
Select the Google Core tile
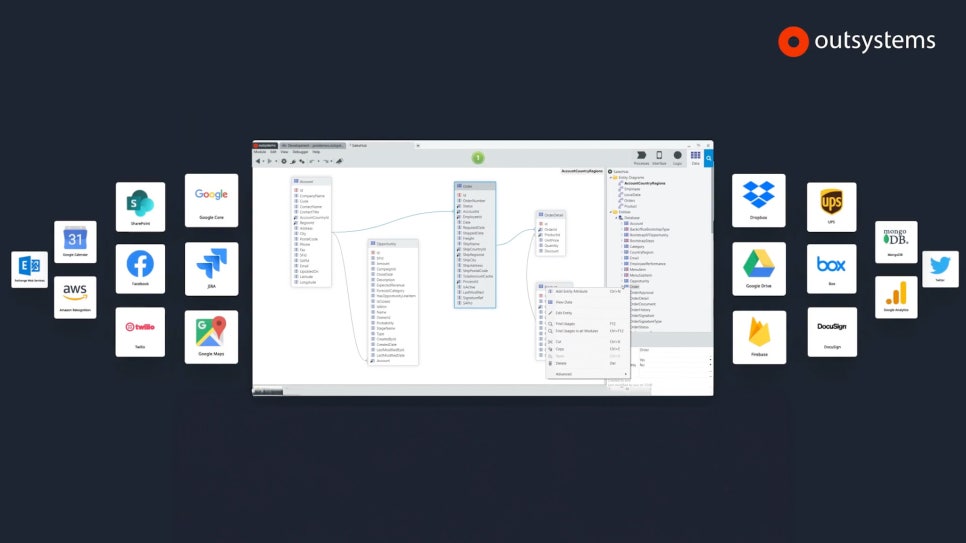pos(211,200)
